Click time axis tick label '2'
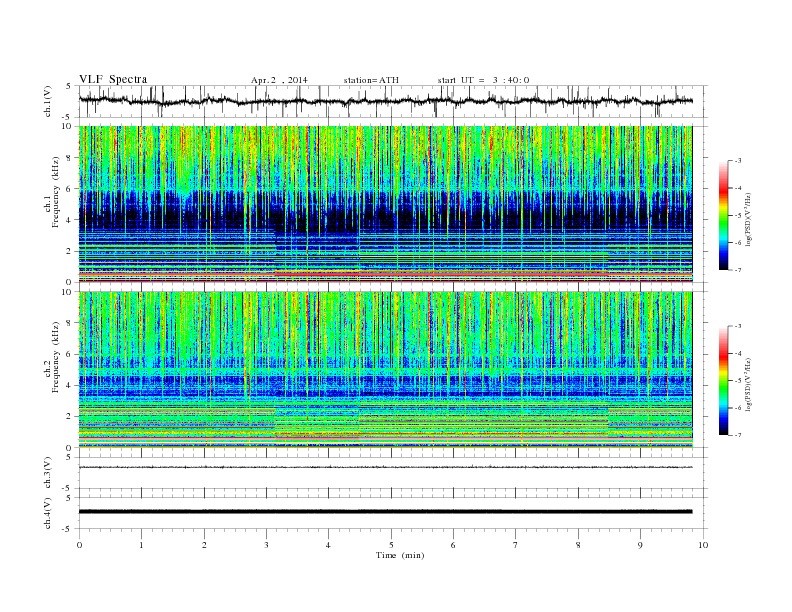The image size is (792, 612). pyautogui.click(x=204, y=545)
